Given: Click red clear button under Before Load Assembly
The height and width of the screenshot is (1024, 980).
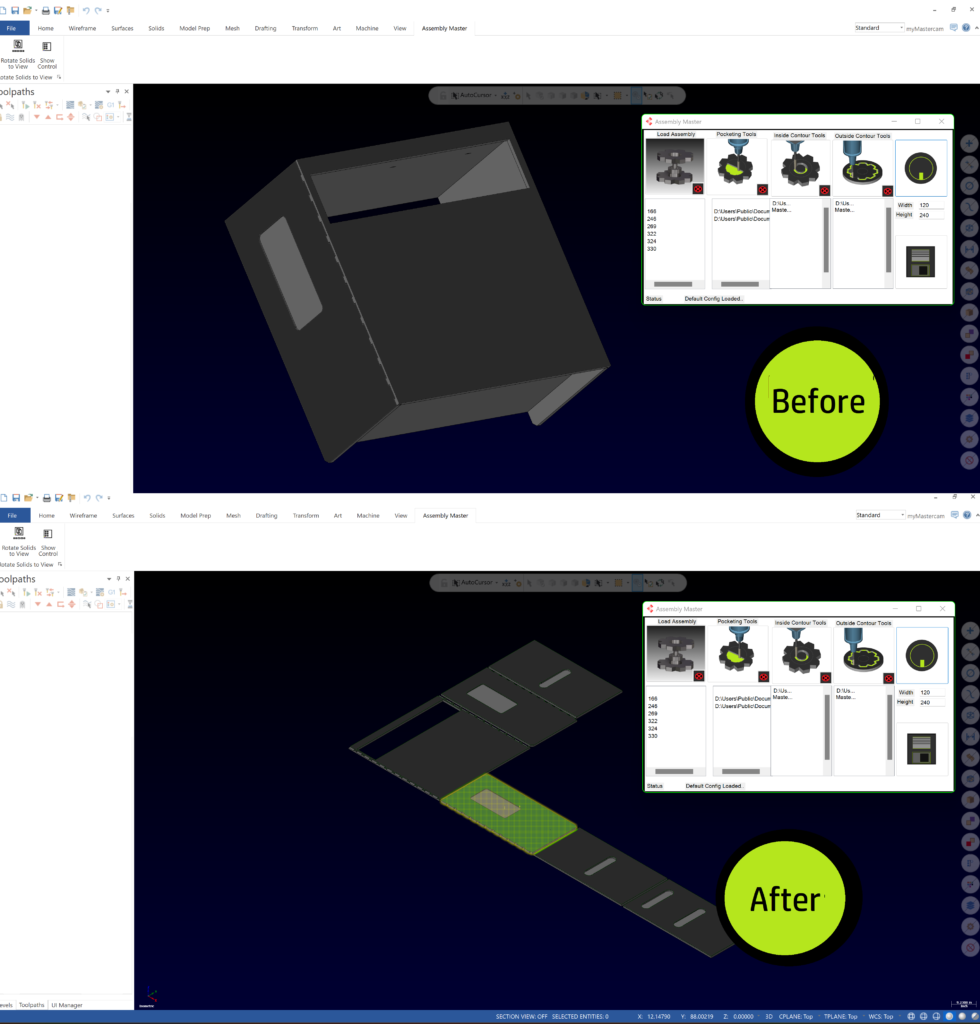Looking at the screenshot, I should [x=698, y=189].
